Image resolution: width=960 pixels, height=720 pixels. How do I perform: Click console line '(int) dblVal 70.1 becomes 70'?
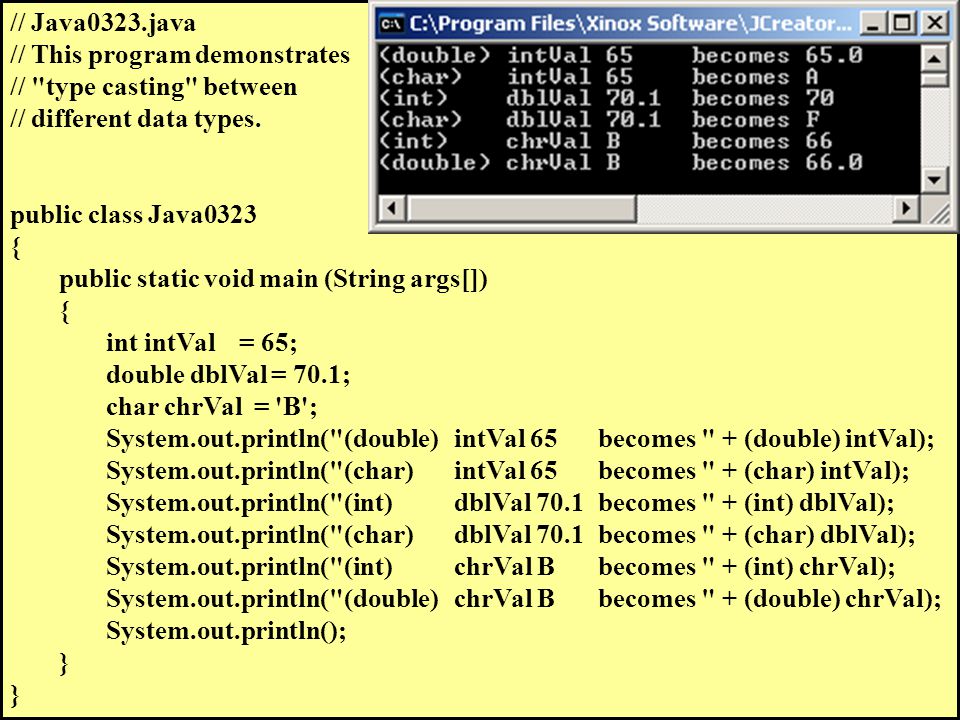point(606,98)
